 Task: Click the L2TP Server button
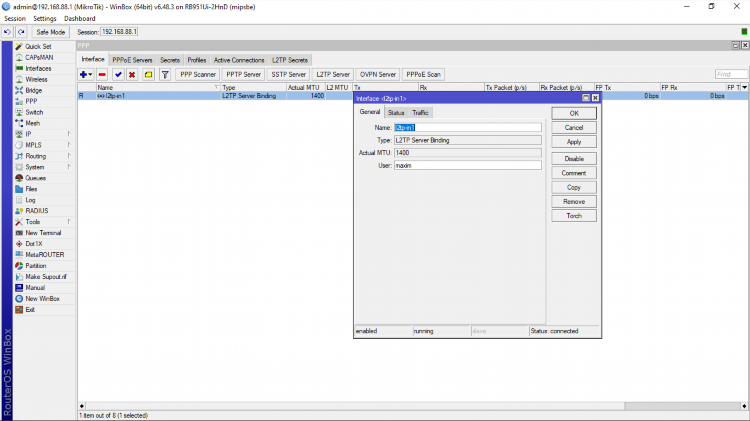[333, 75]
